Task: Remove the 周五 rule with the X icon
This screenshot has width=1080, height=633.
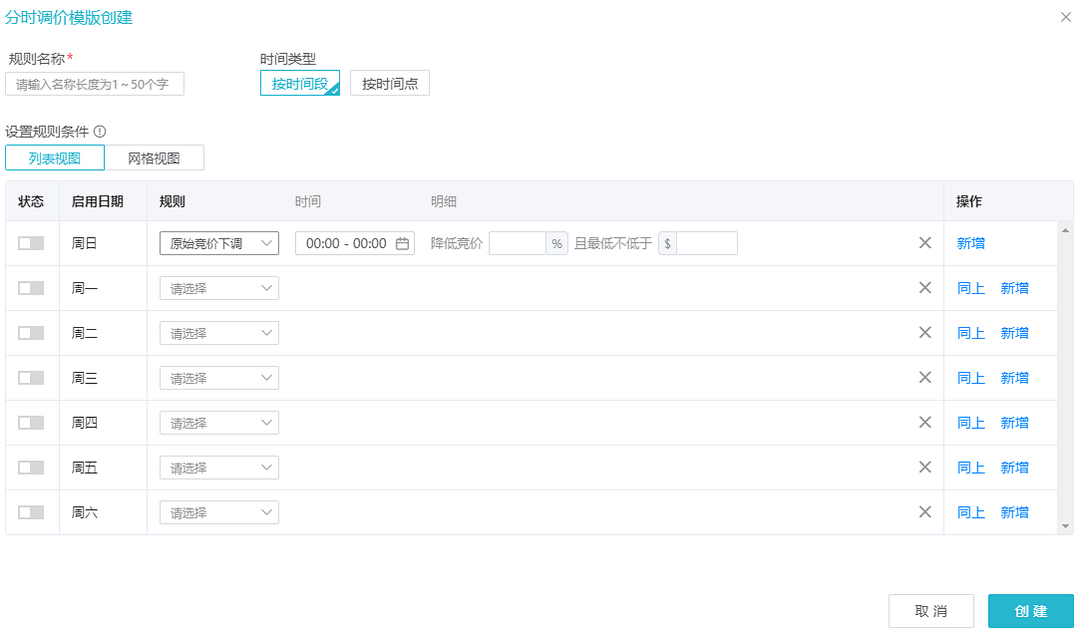Action: 925,467
